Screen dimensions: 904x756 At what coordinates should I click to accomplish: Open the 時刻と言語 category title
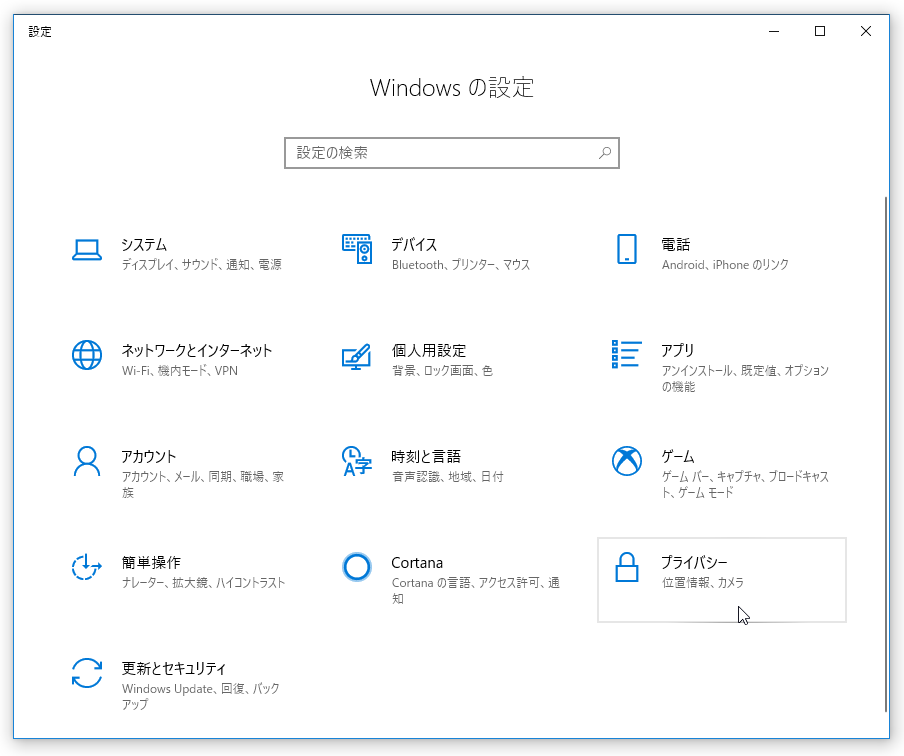tap(426, 457)
